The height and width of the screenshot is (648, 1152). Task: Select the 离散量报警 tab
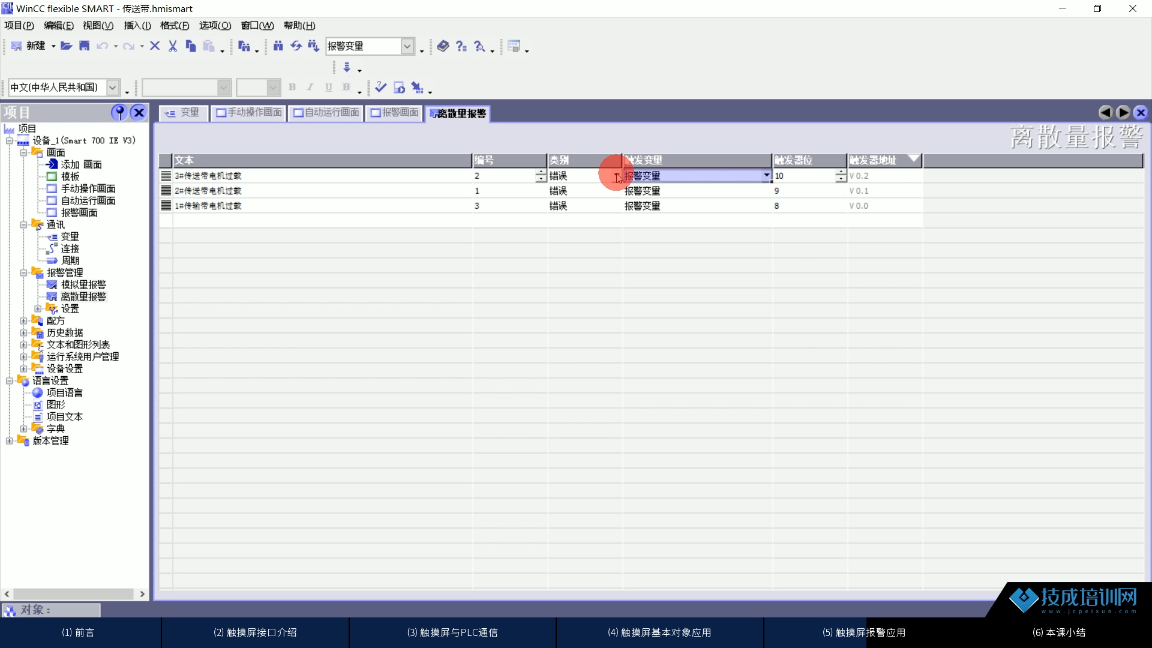click(x=458, y=113)
